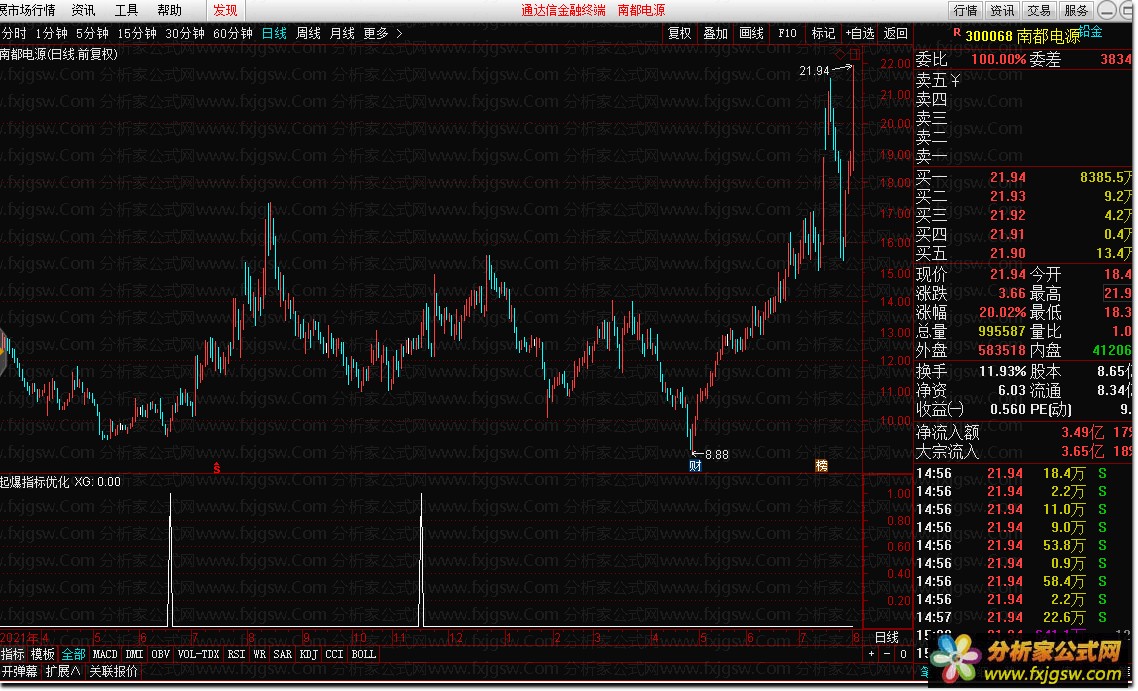1138x691 pixels.
Task: Switch to the 发现 tab
Action: (225, 10)
